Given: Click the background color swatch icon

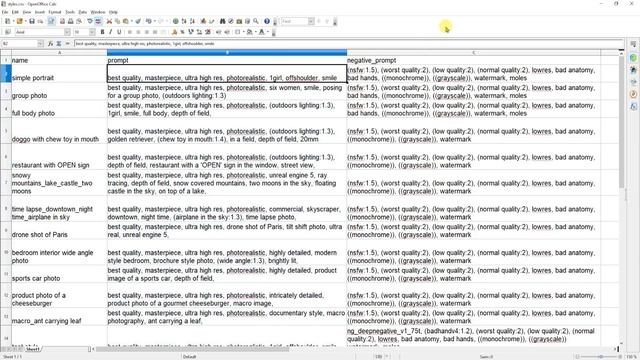Looking at the screenshot, I should click(249, 32).
